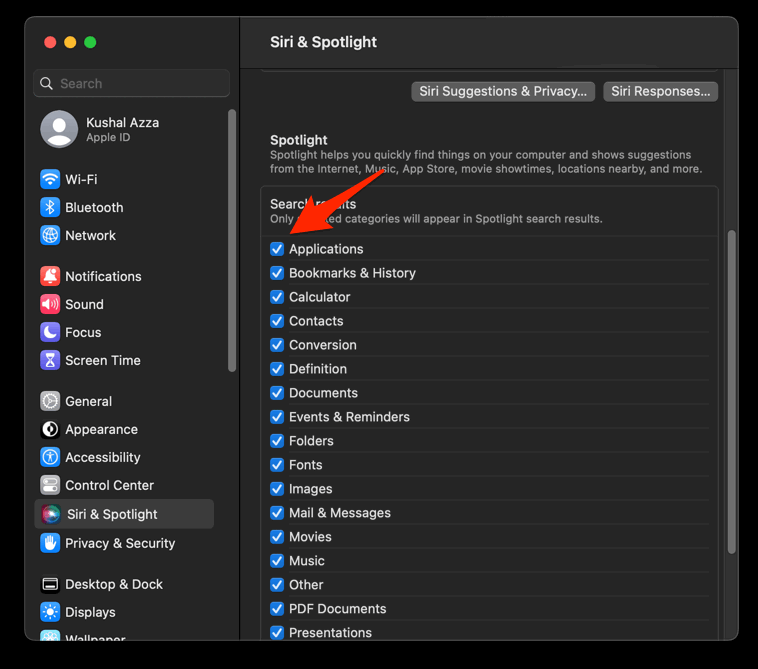758x669 pixels.
Task: Click the sidebar scrollbar
Action: (232, 240)
